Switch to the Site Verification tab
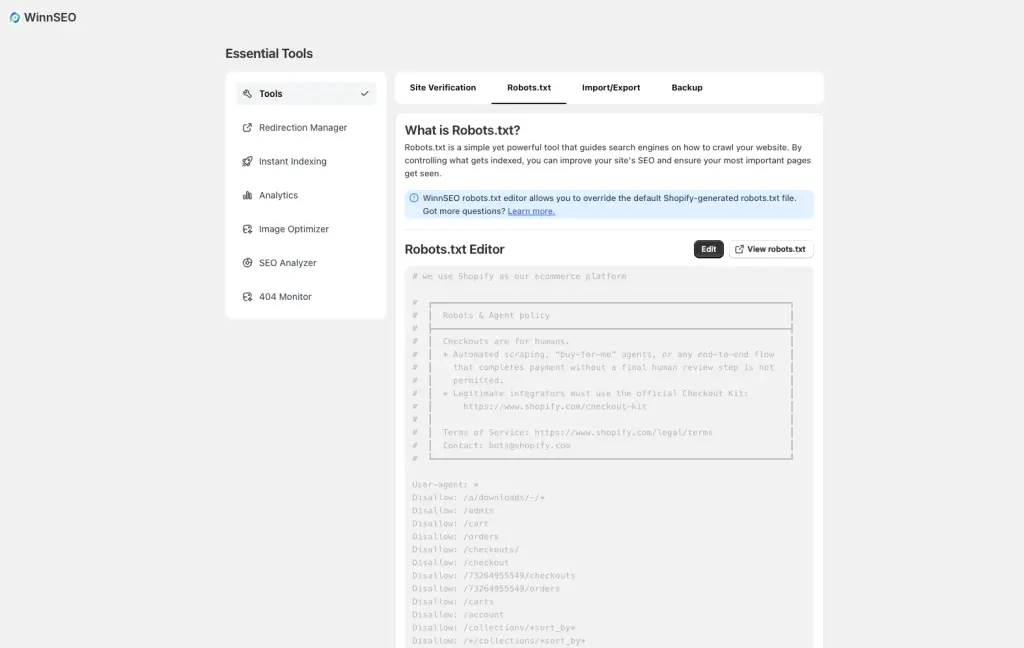1024x648 pixels. pos(443,88)
